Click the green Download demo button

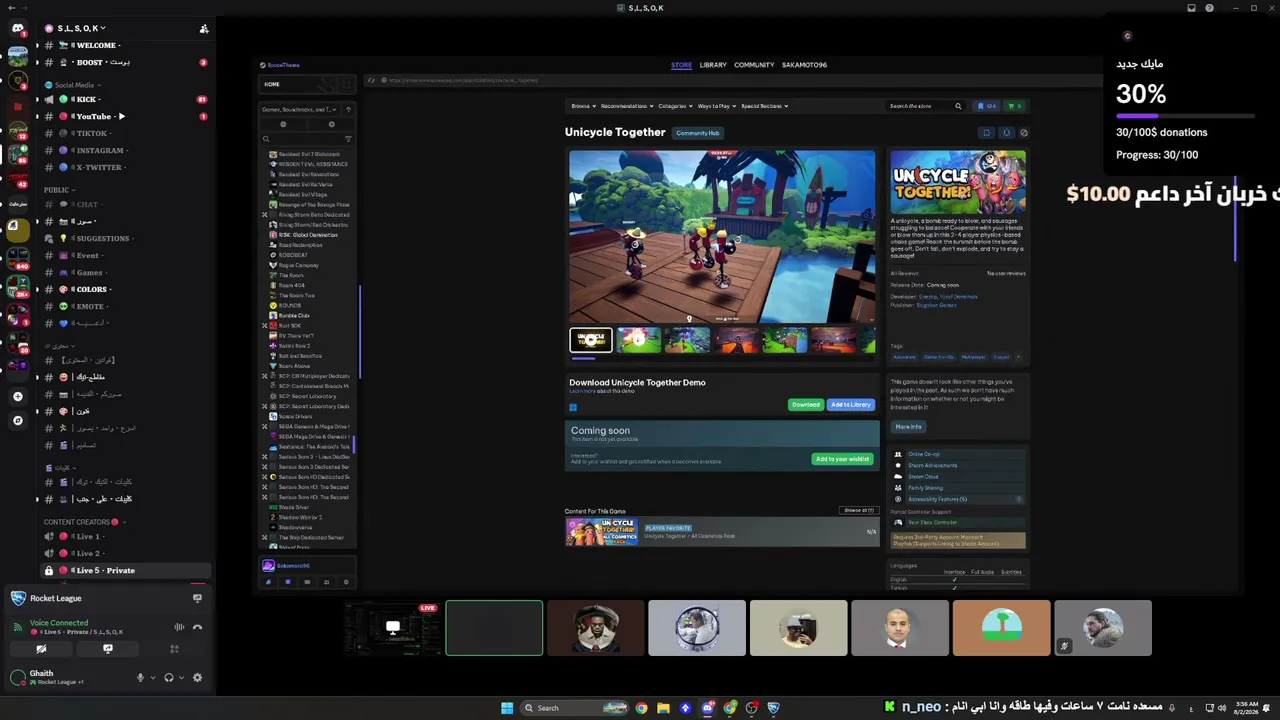[x=805, y=404]
